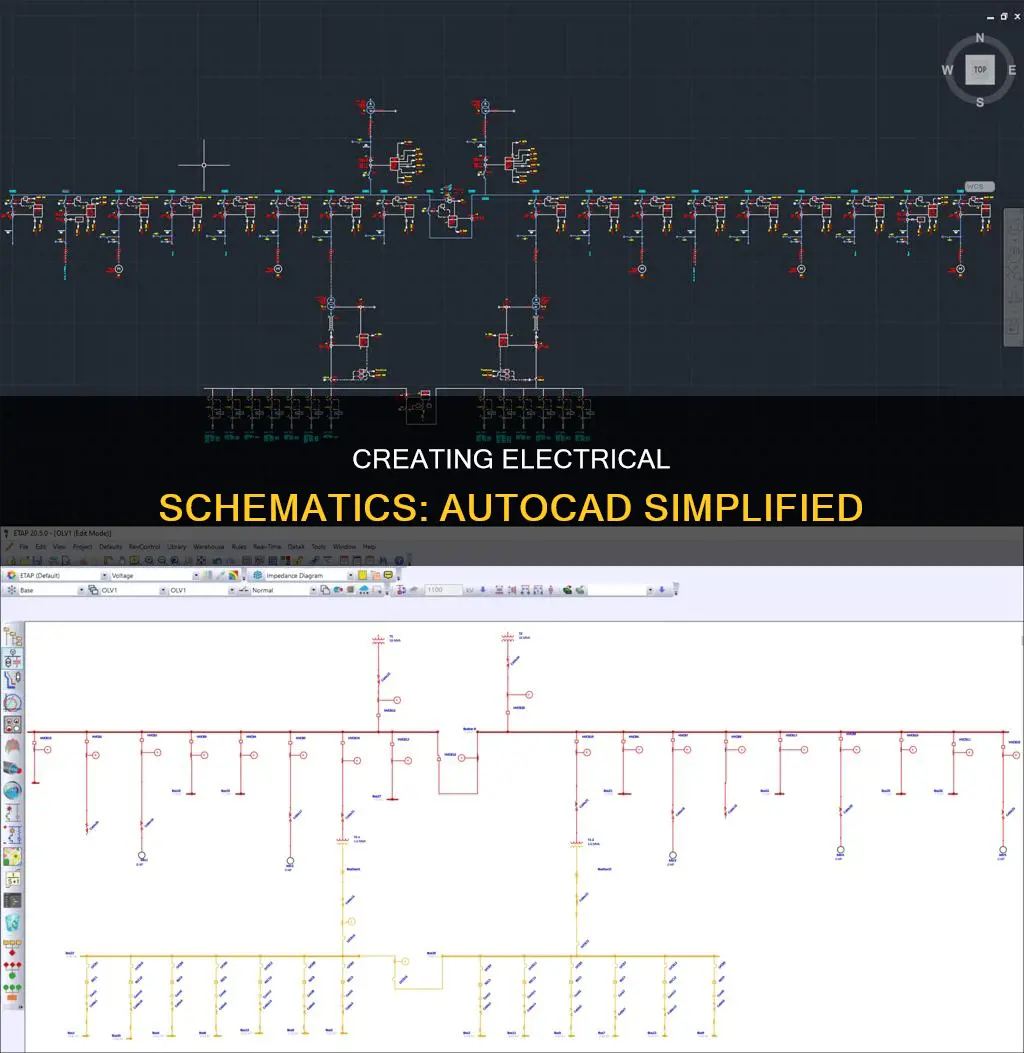Click the cloud icon in the configuration toolbar
This screenshot has width=1024, height=1053.
[x=364, y=590]
